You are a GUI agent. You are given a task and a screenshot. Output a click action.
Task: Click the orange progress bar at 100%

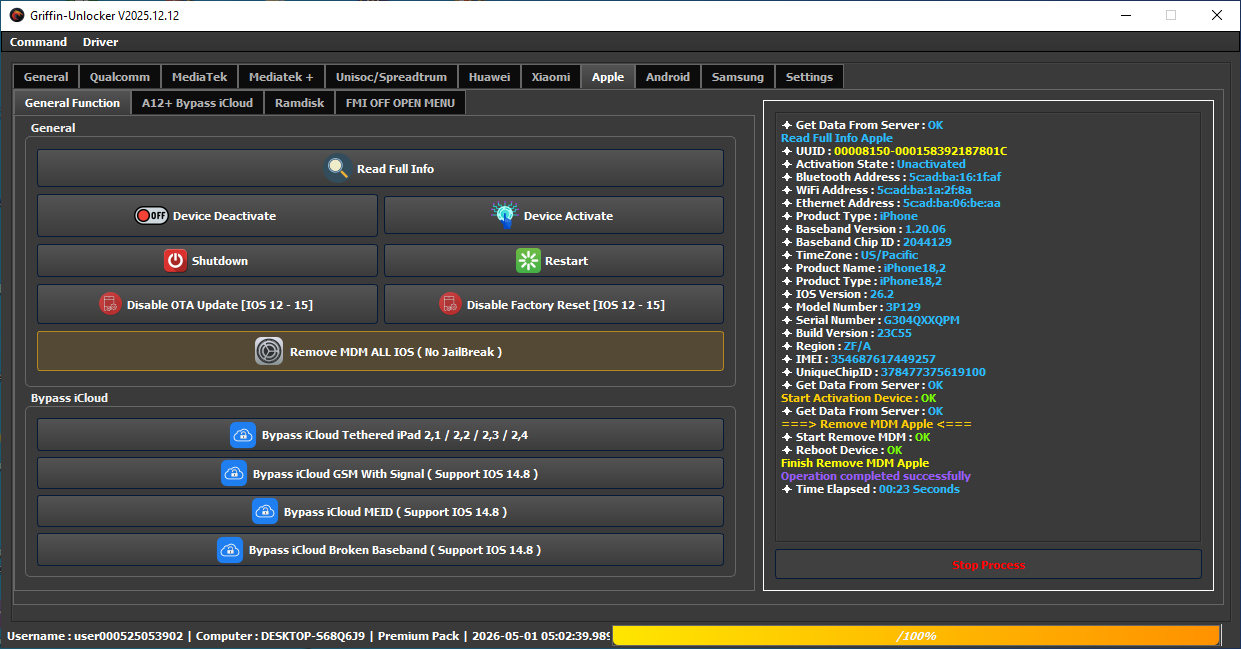tap(915, 636)
